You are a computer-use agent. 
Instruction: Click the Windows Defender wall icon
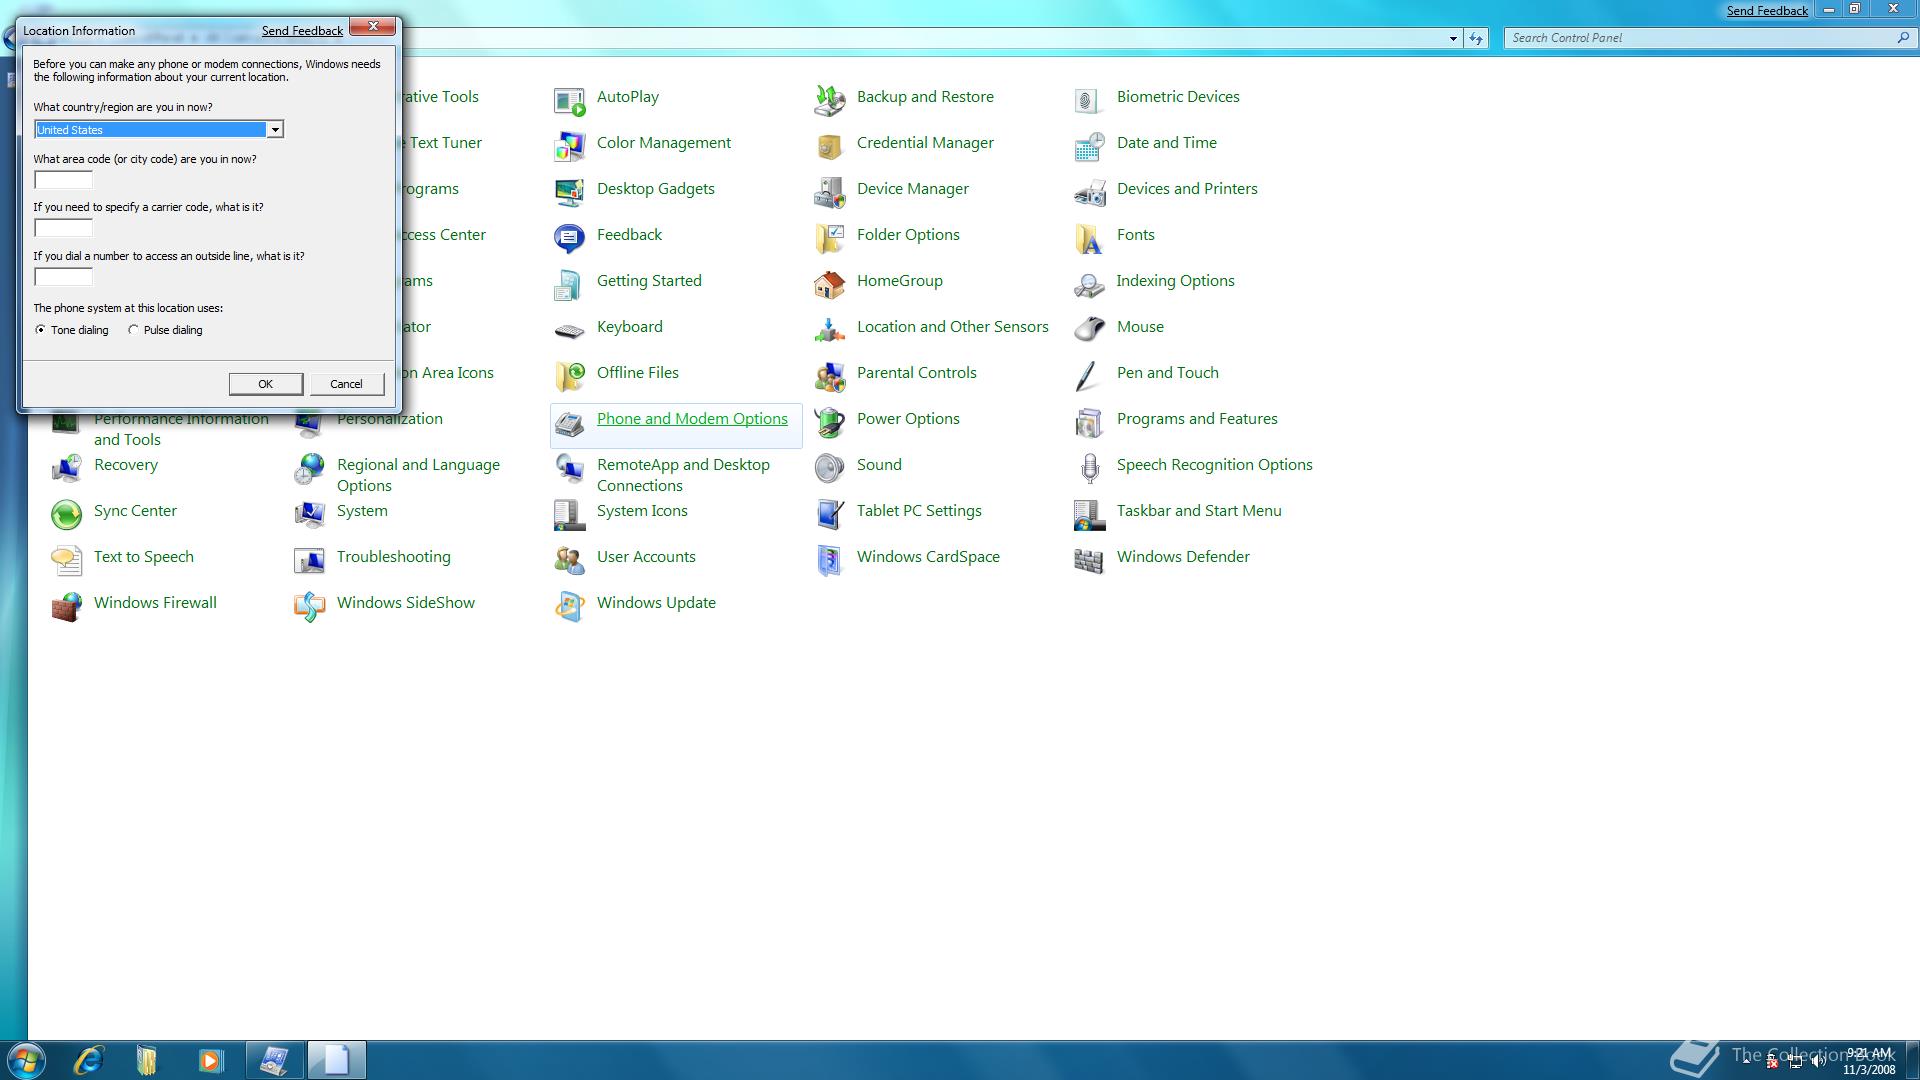tap(1089, 560)
